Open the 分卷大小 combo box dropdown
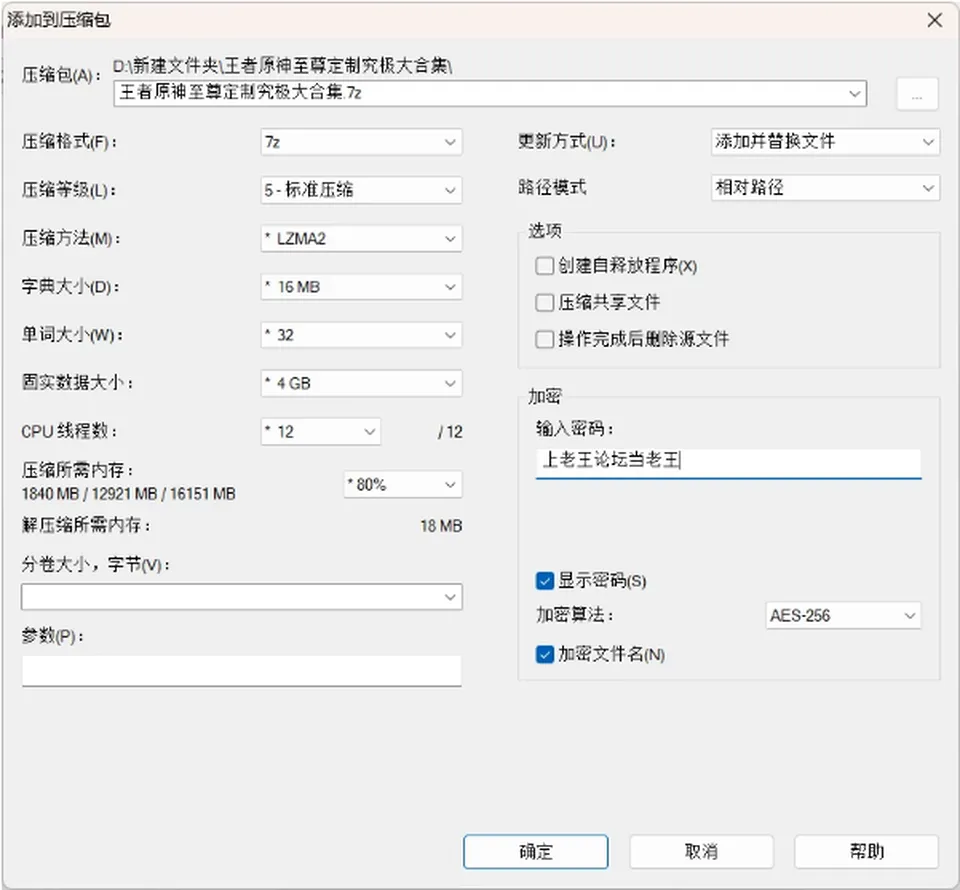This screenshot has height=890, width=960. click(450, 597)
